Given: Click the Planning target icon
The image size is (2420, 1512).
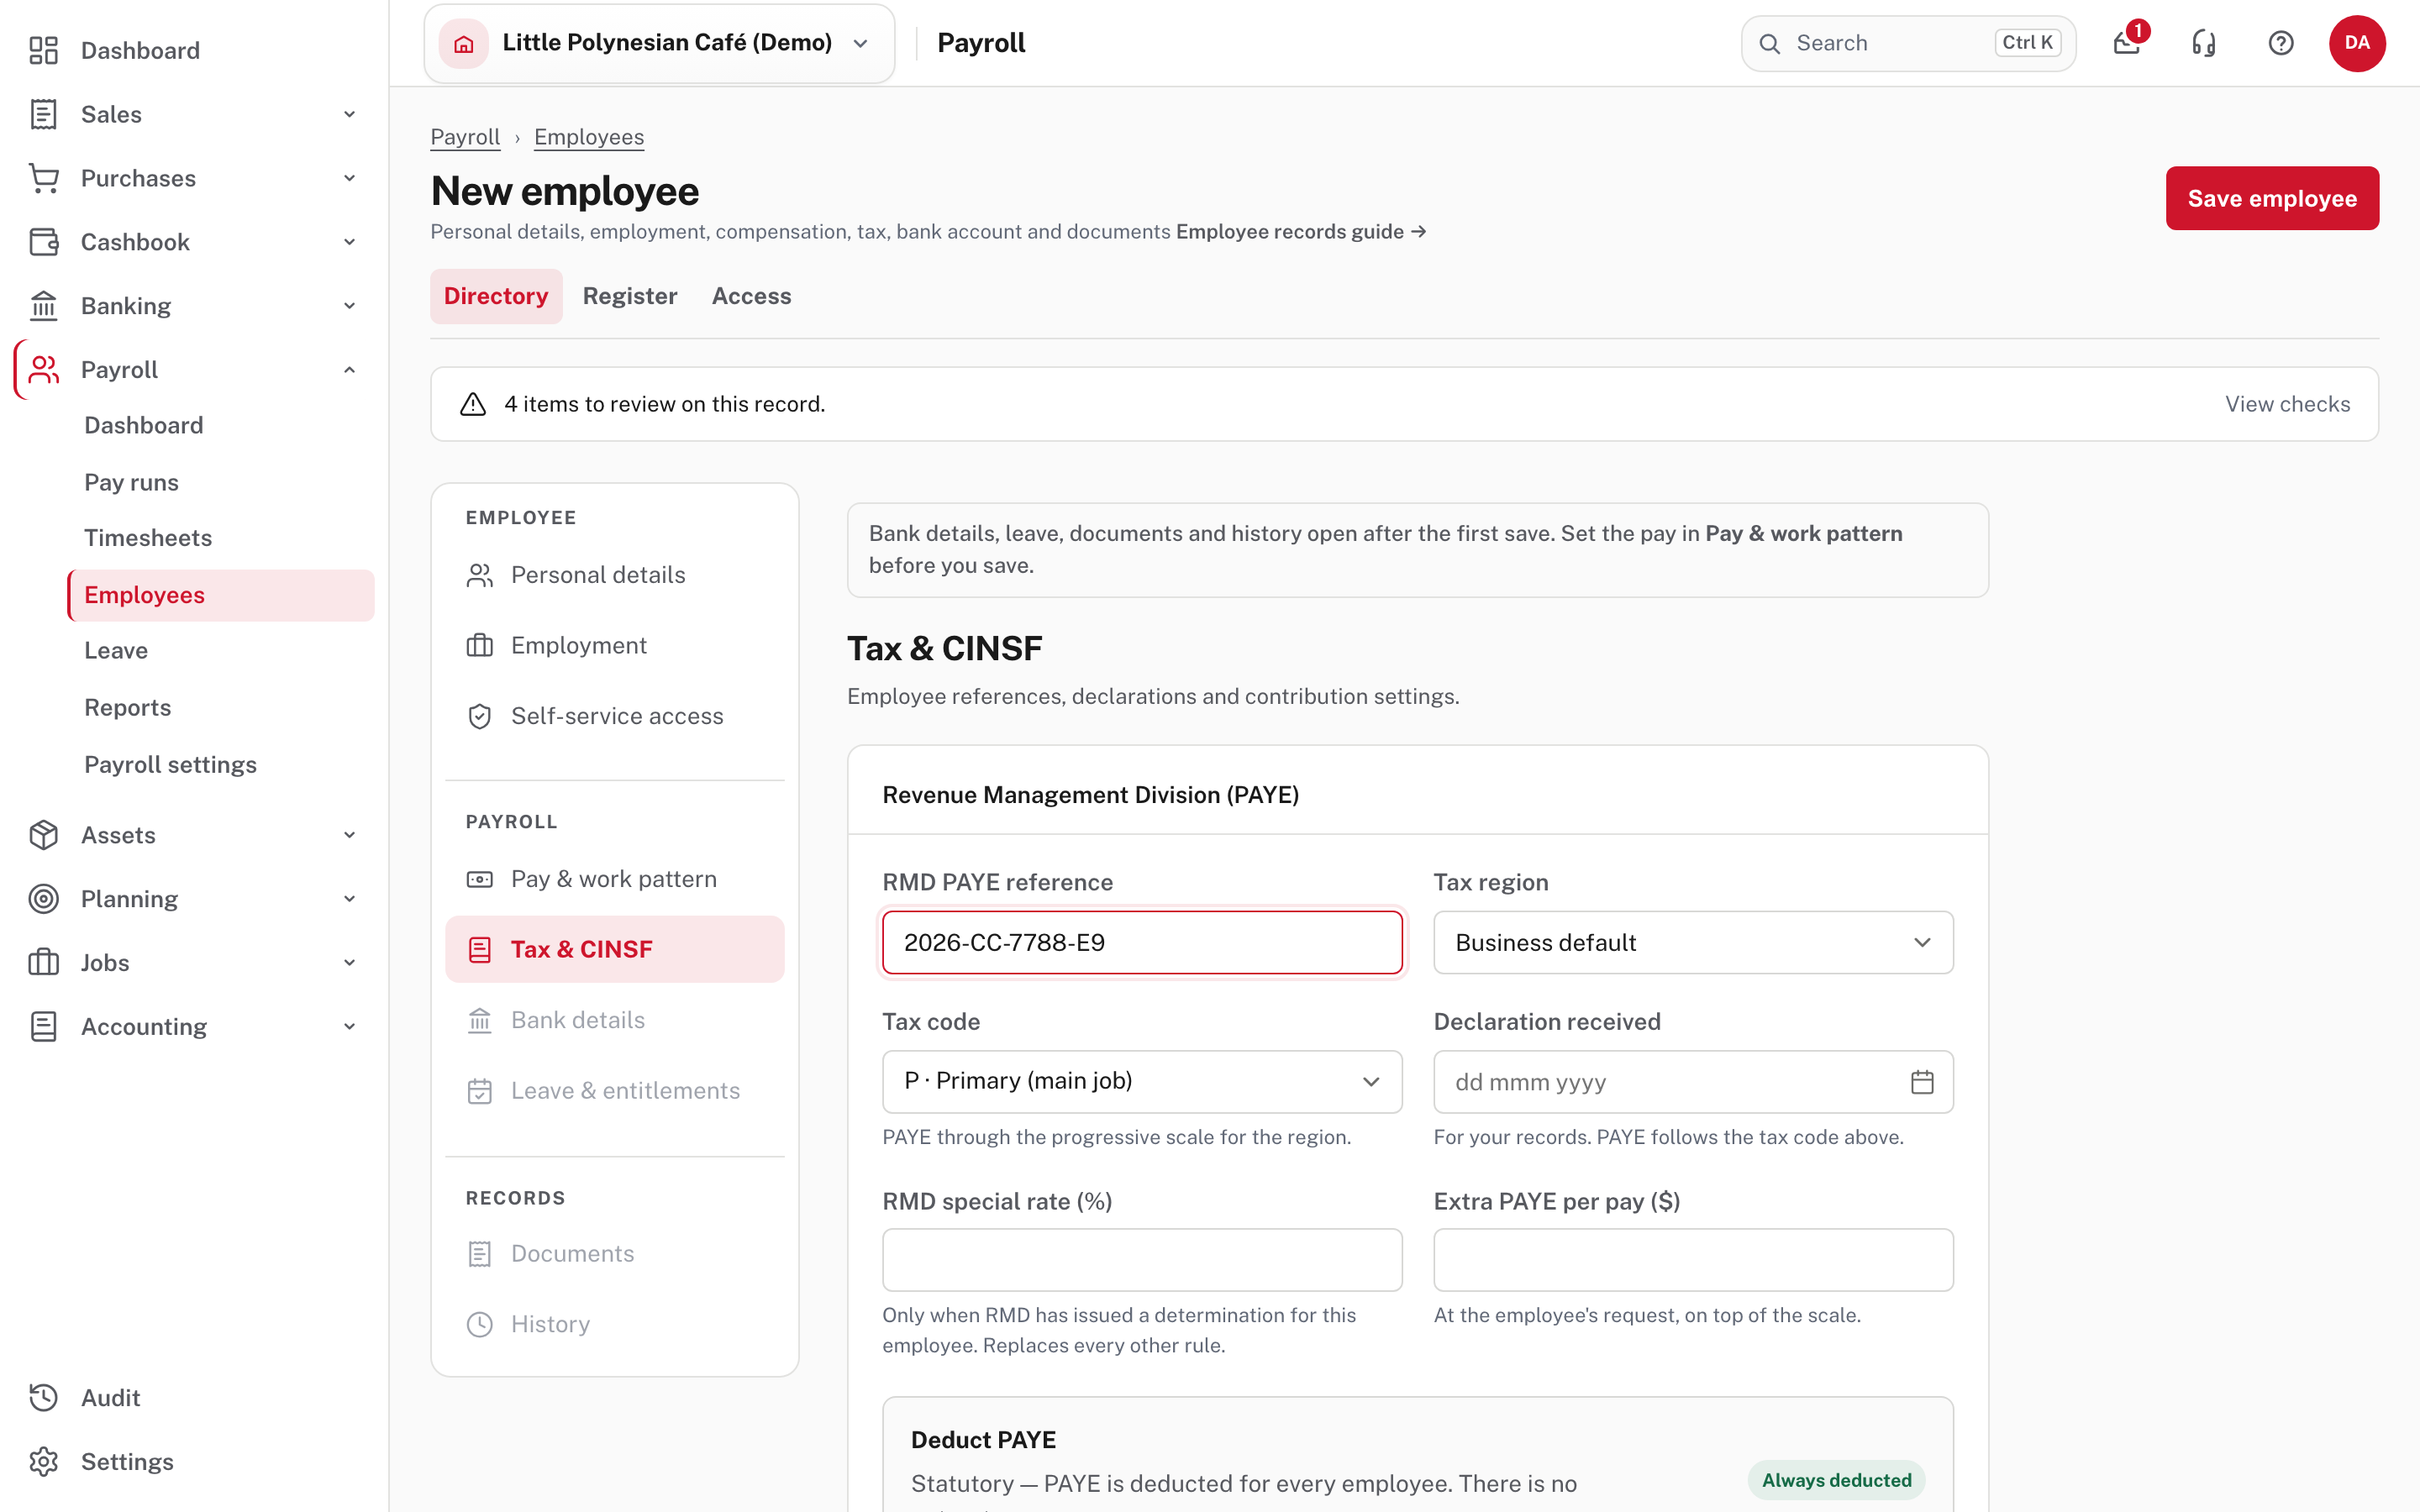Looking at the screenshot, I should [44, 899].
